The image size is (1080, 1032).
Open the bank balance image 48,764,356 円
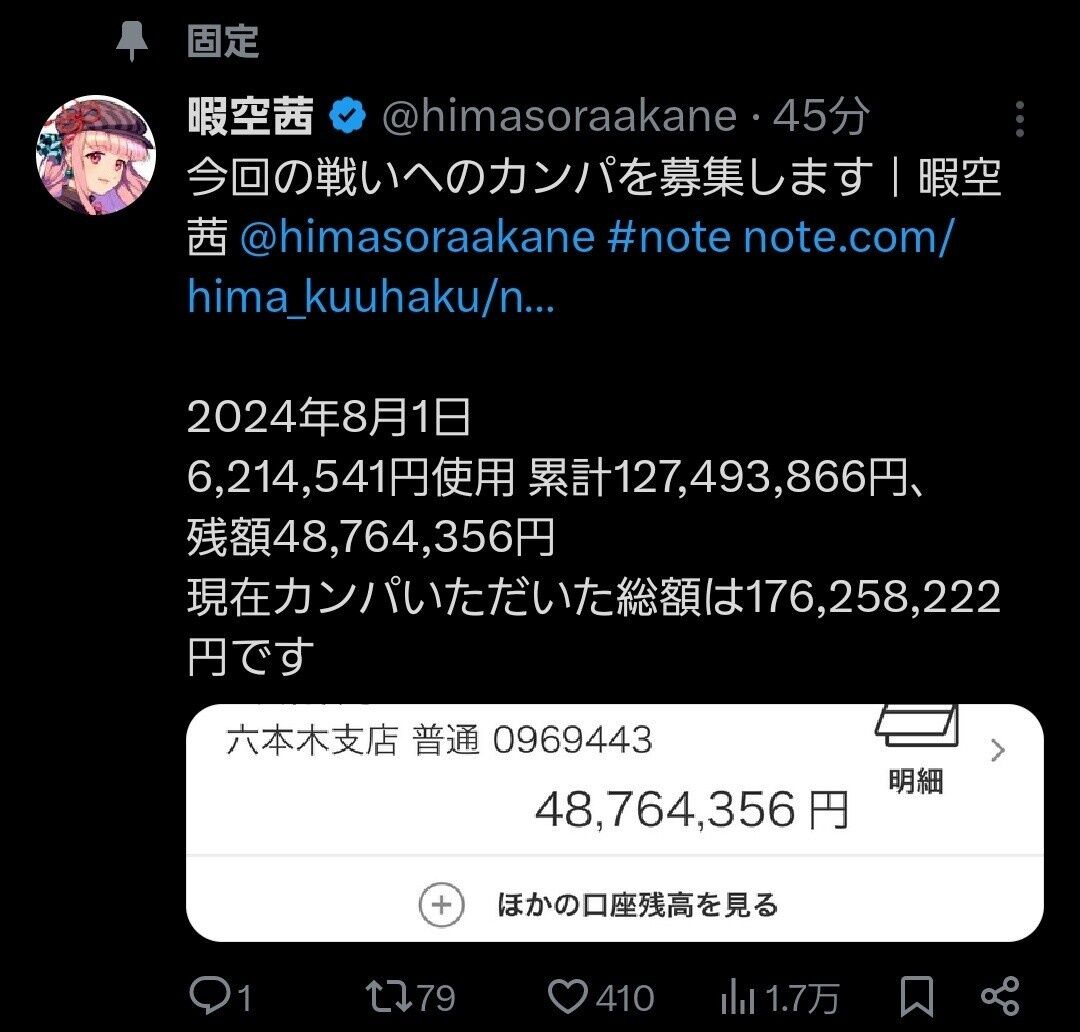click(x=614, y=823)
